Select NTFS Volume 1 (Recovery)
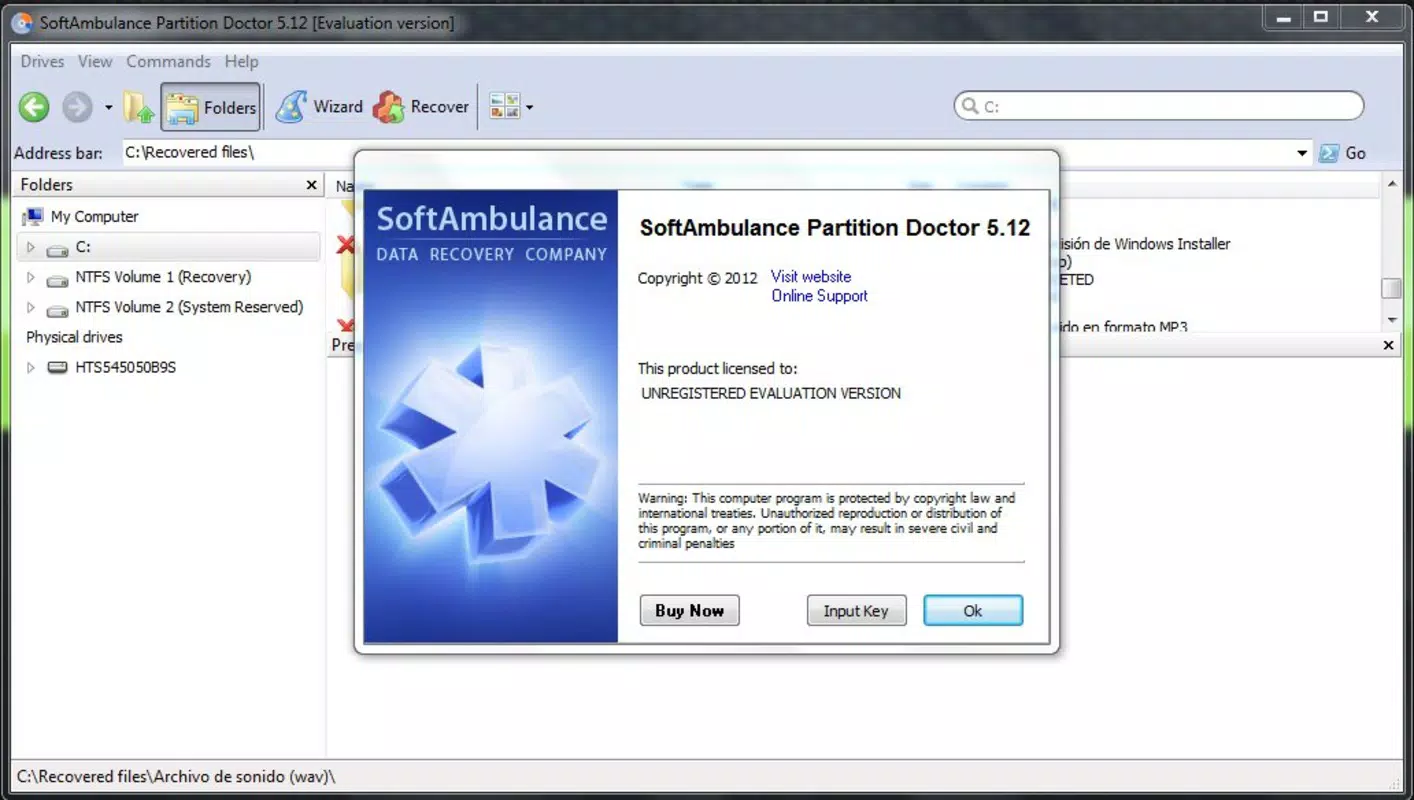 point(163,277)
